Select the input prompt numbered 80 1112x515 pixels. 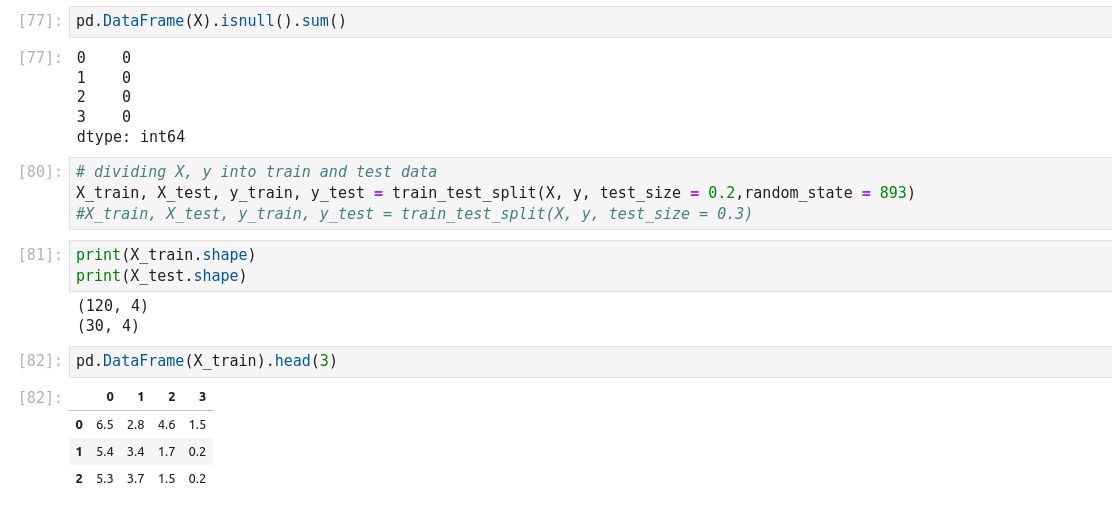40,171
